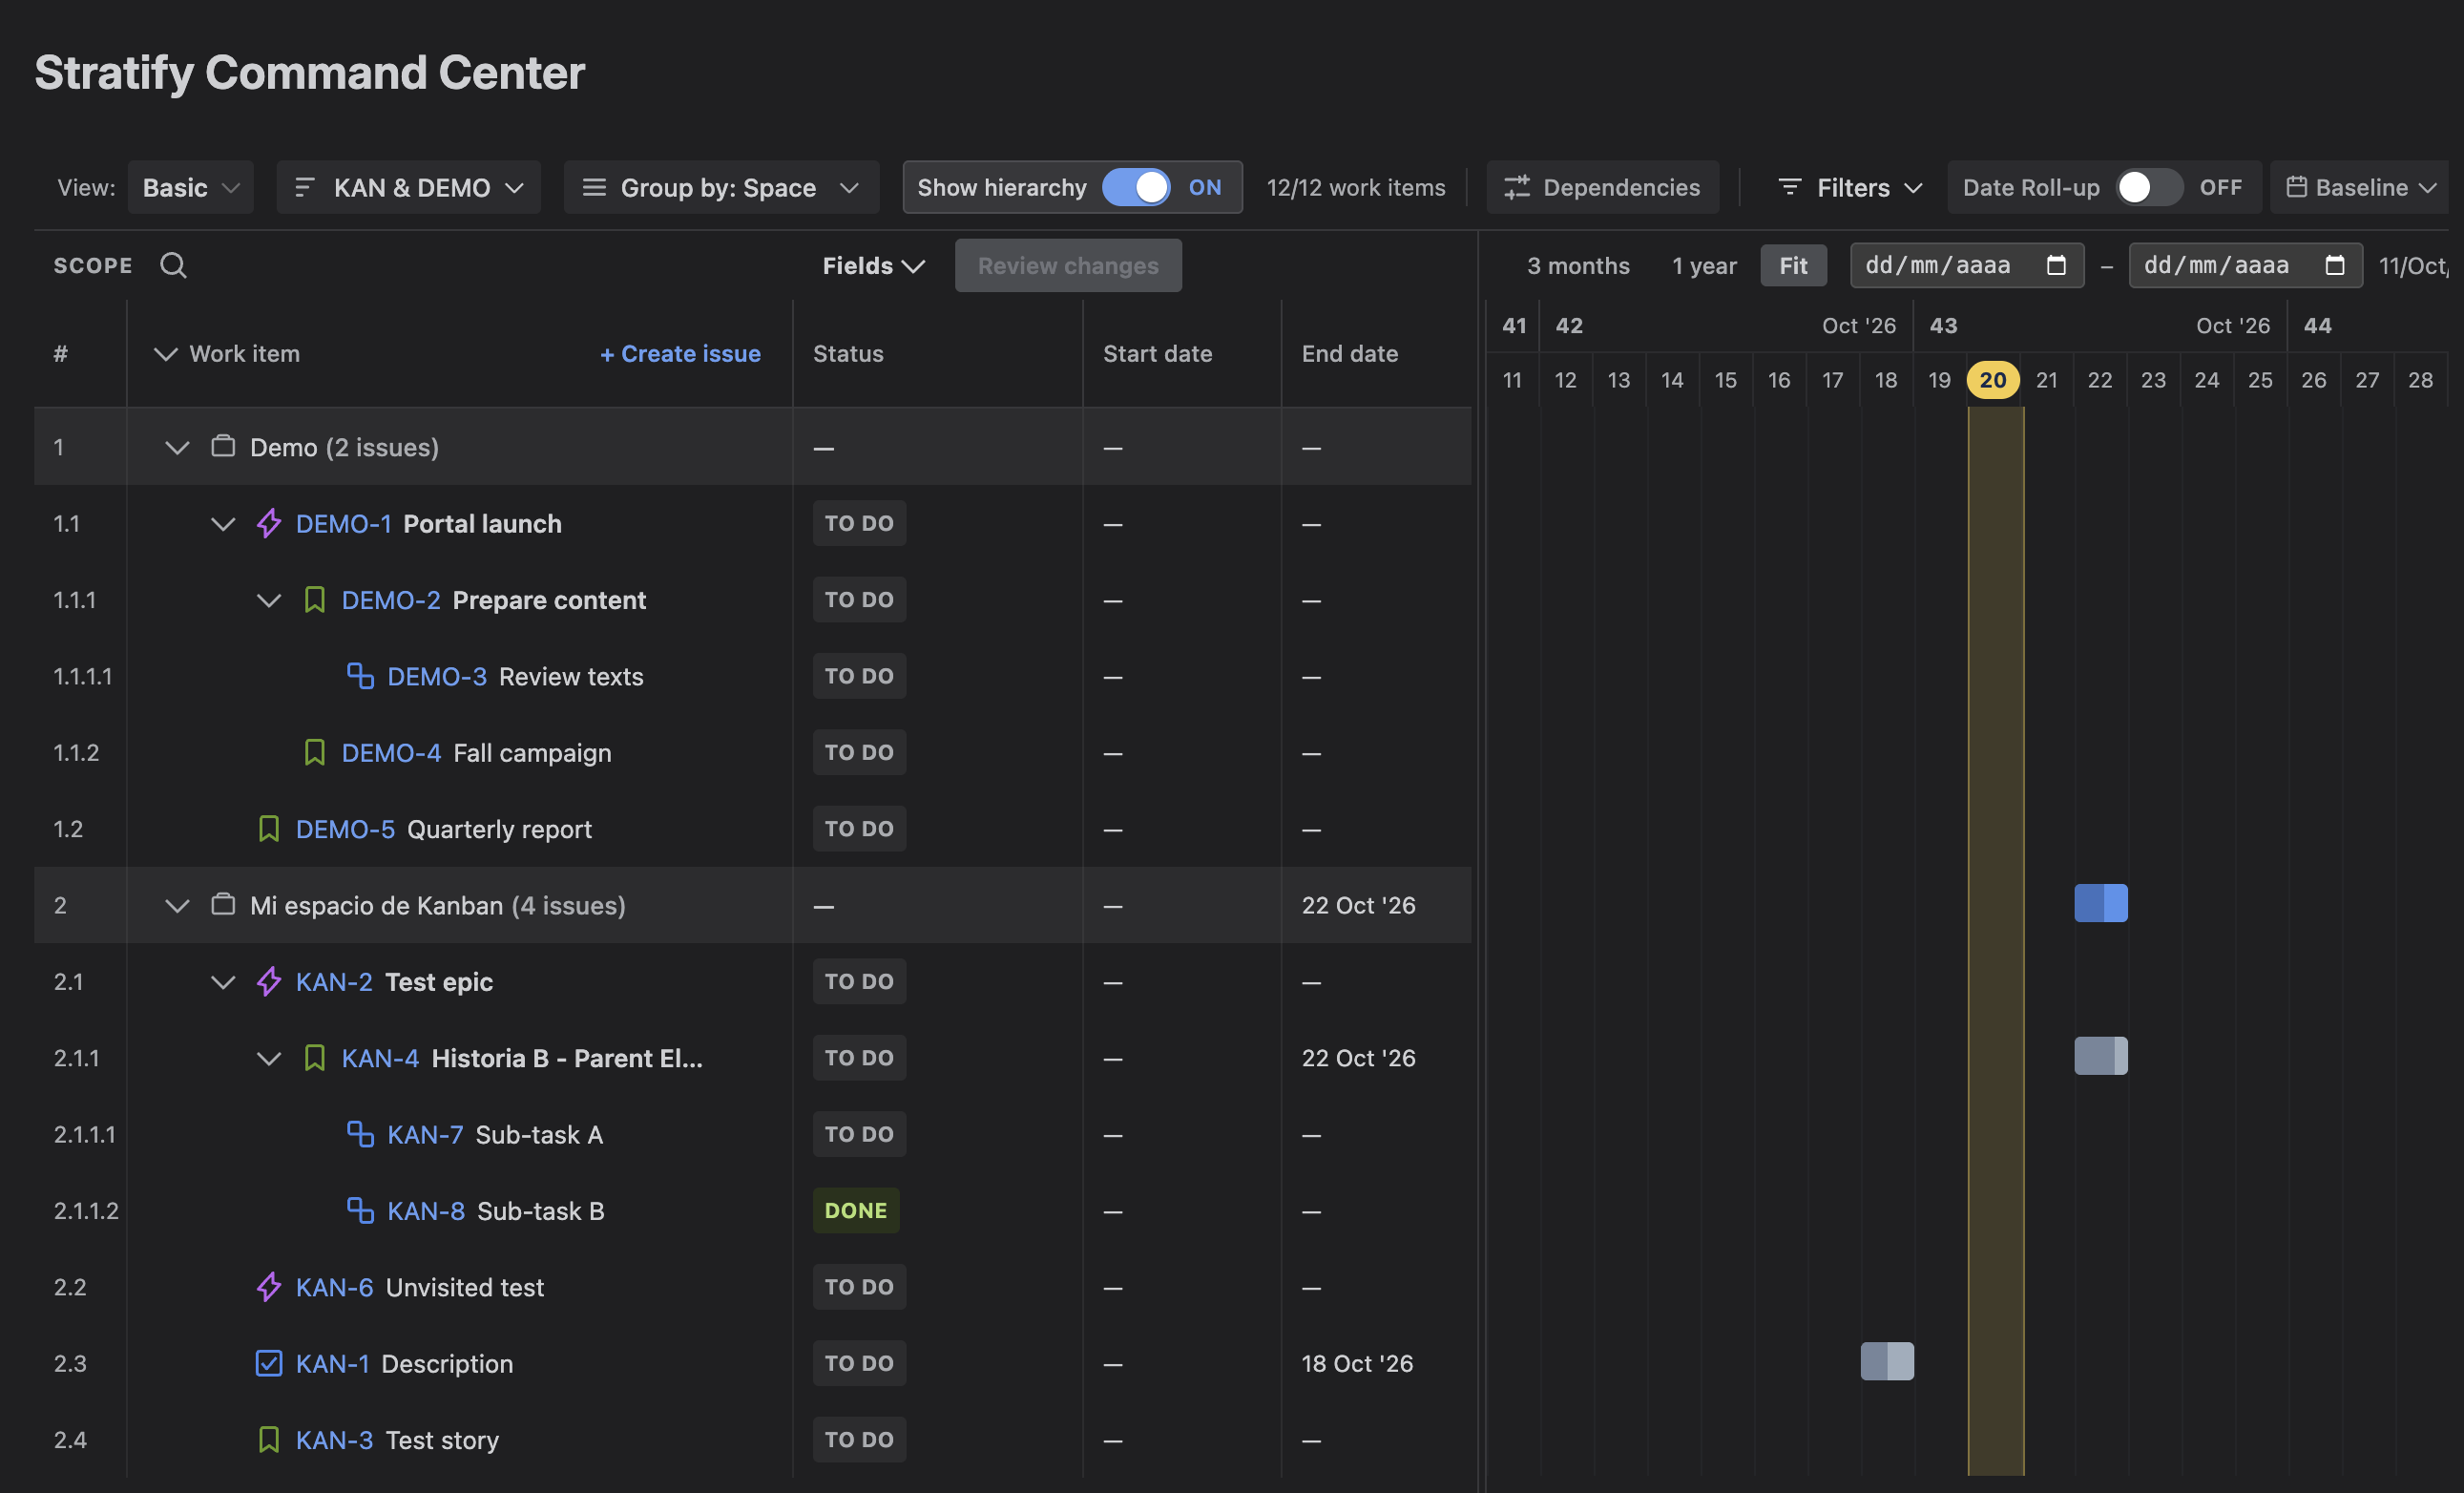Click today marker 20 in timeline header

click(1993, 380)
